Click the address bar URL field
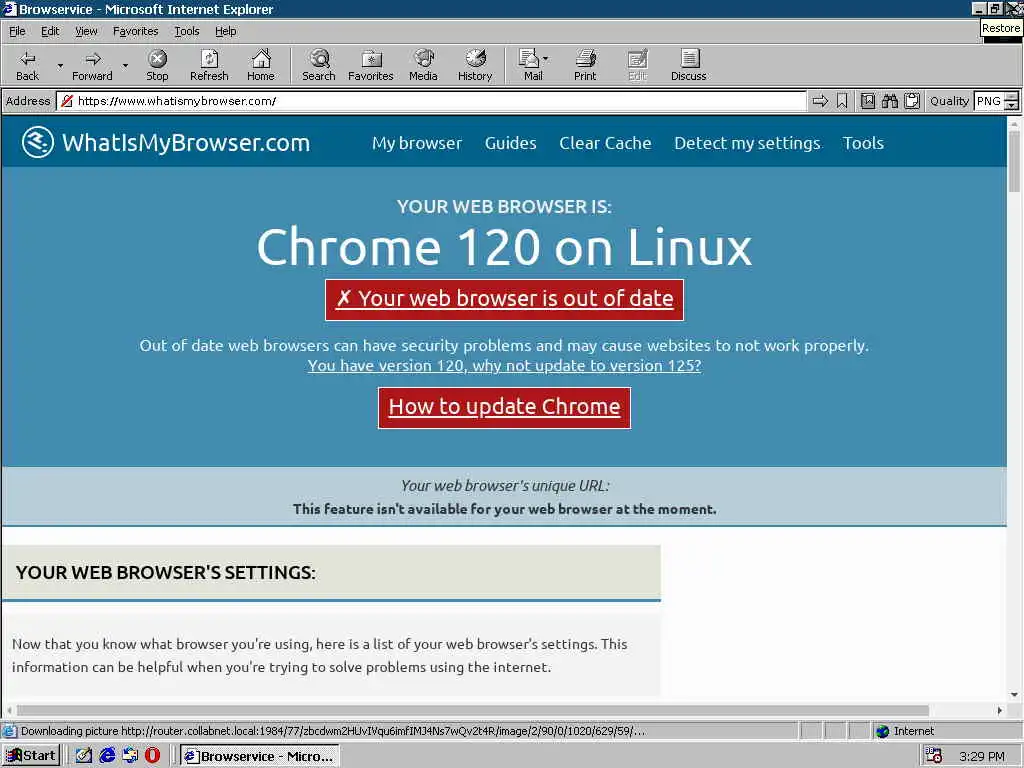 pyautogui.click(x=432, y=101)
